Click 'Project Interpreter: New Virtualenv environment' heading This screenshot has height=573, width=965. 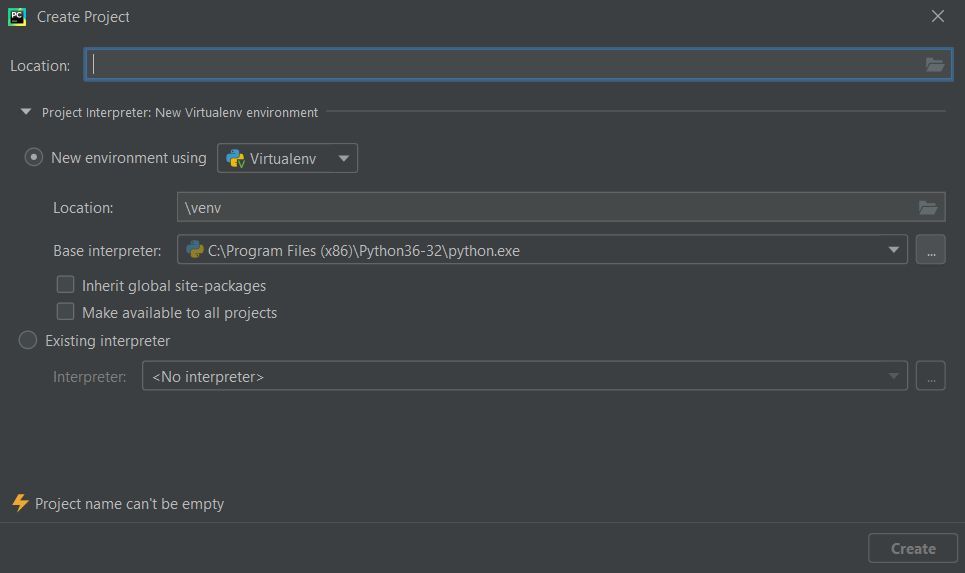[x=180, y=113]
